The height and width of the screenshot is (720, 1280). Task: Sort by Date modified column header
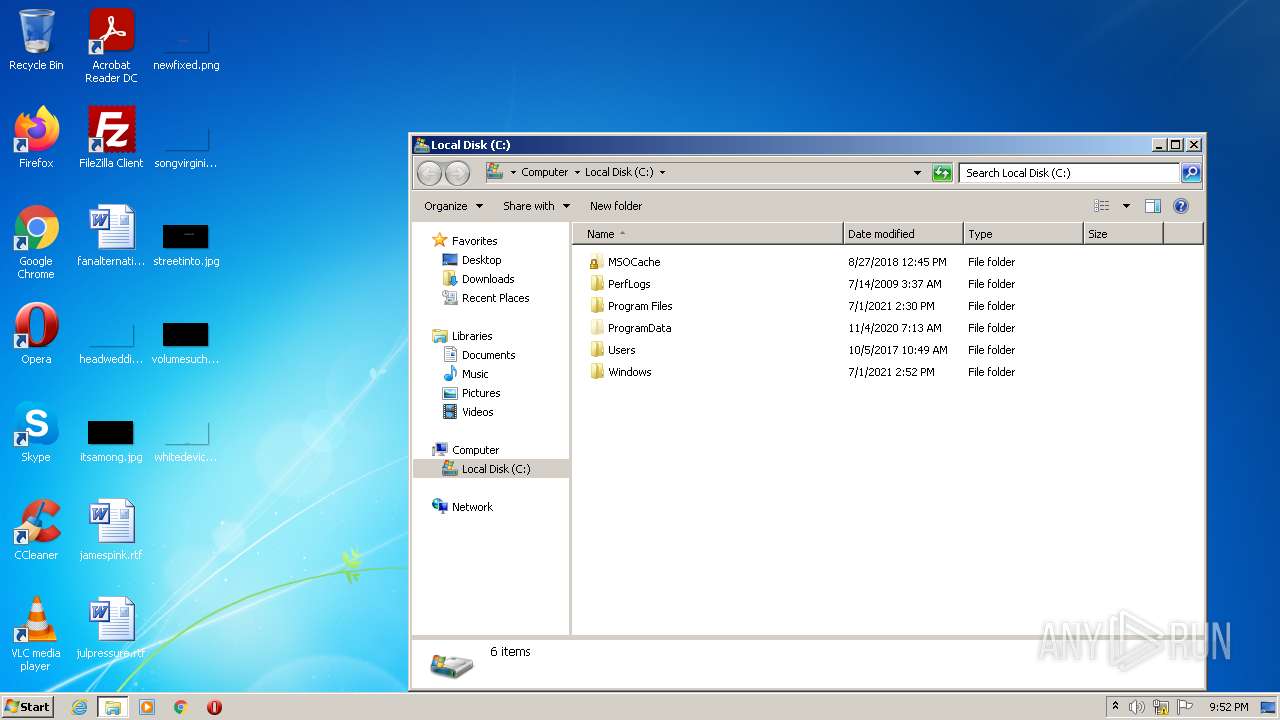(x=903, y=234)
